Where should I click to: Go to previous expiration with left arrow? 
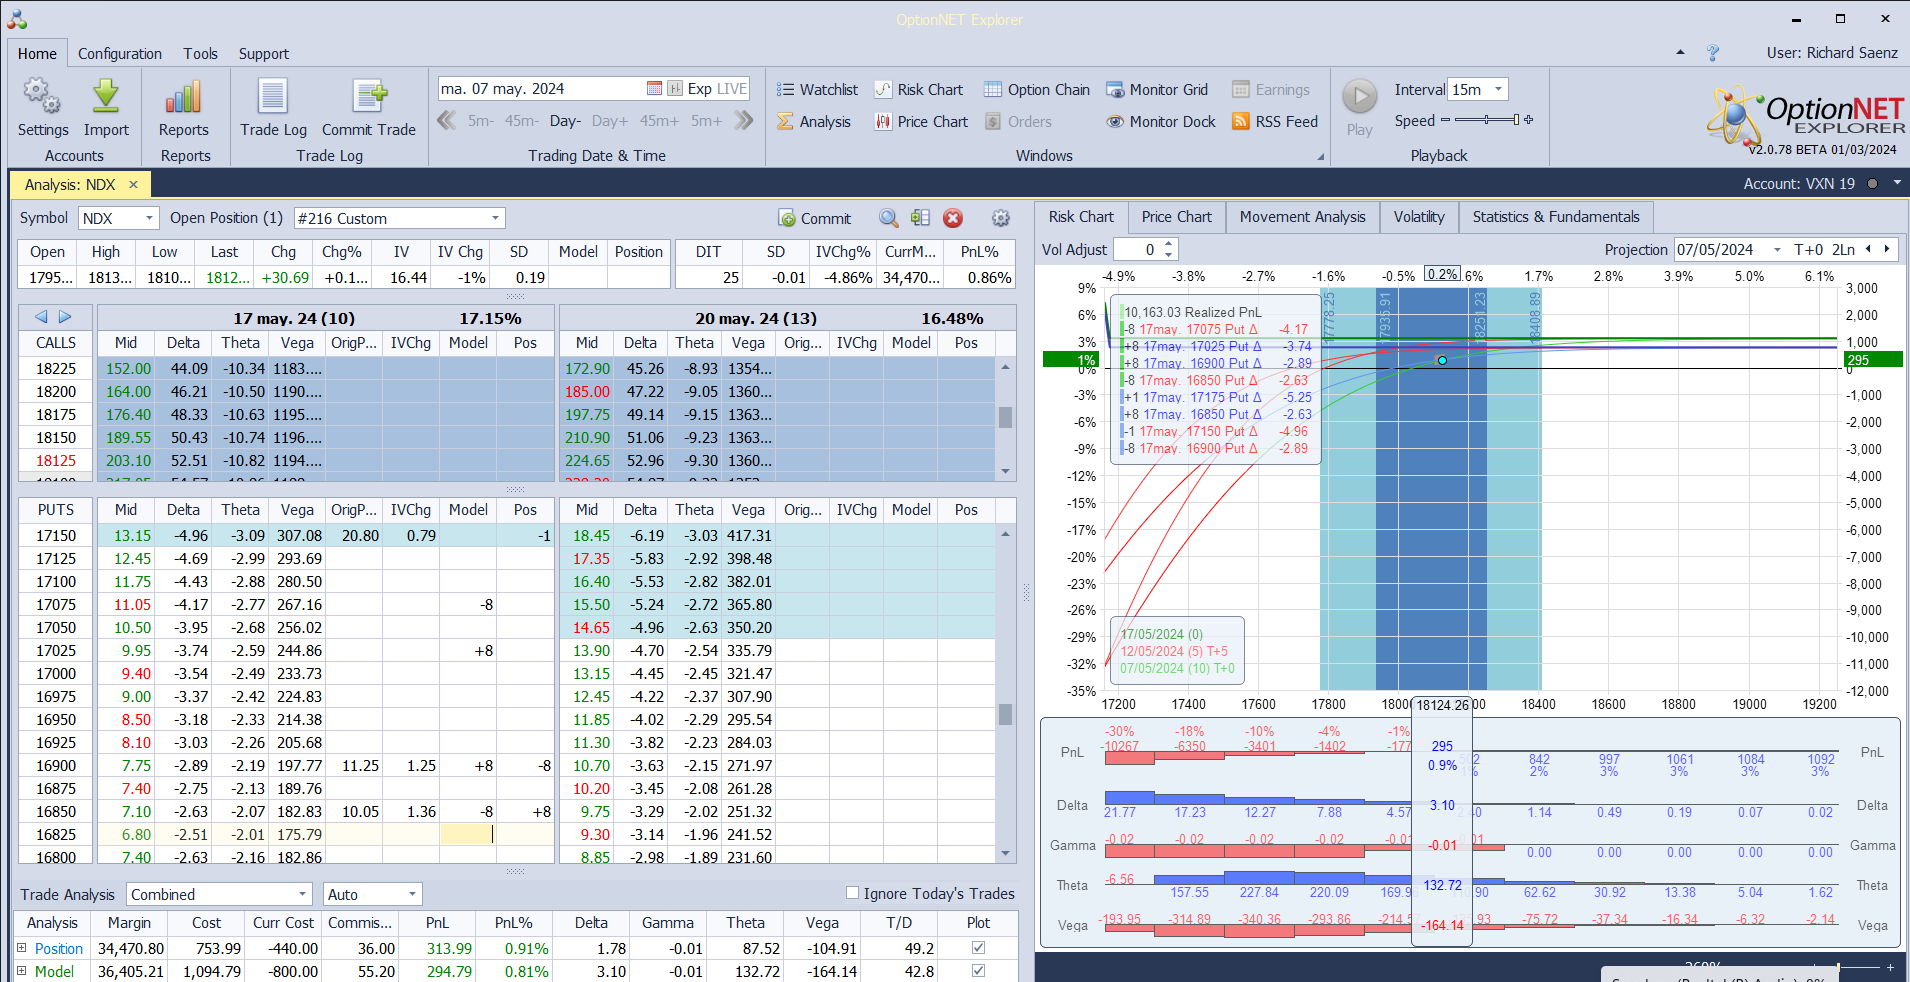pos(41,317)
